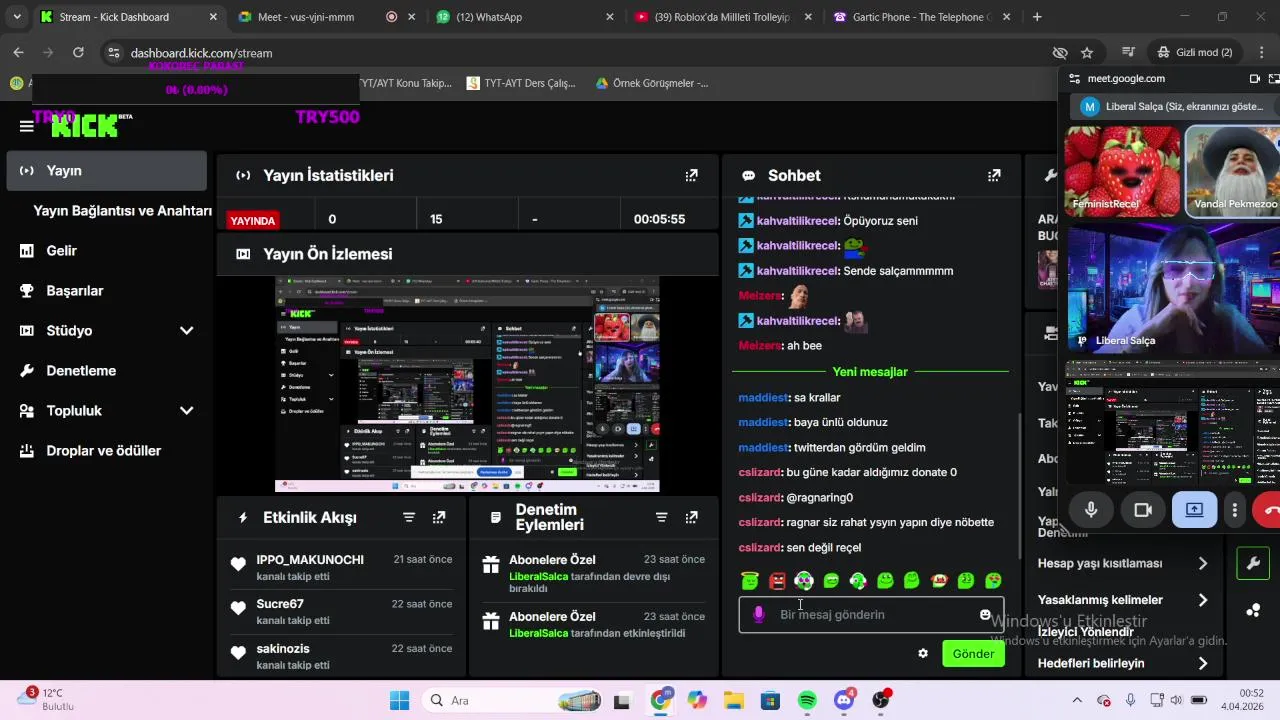Leave the call in Google Meet window
The width and height of the screenshot is (1280, 720).
1268,510
